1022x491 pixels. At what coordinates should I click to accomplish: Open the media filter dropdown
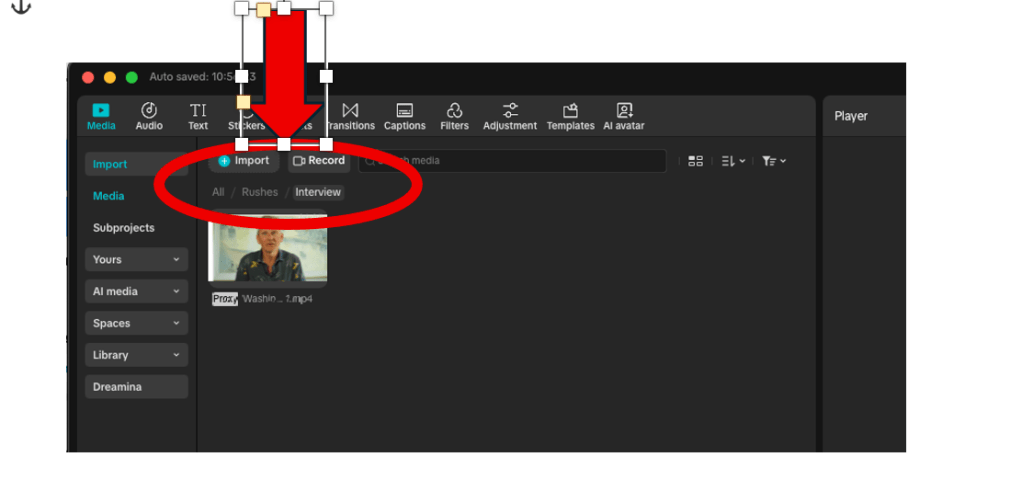pos(773,161)
